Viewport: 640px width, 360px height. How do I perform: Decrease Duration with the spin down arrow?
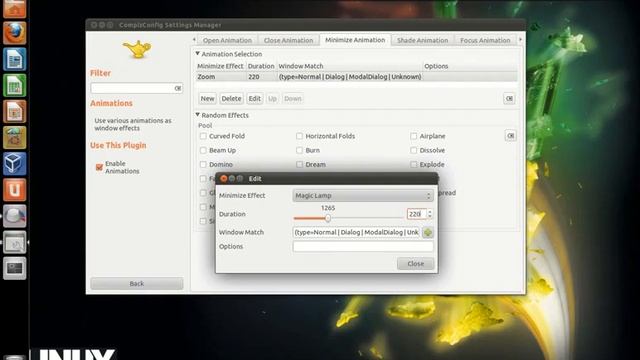(x=430, y=216)
